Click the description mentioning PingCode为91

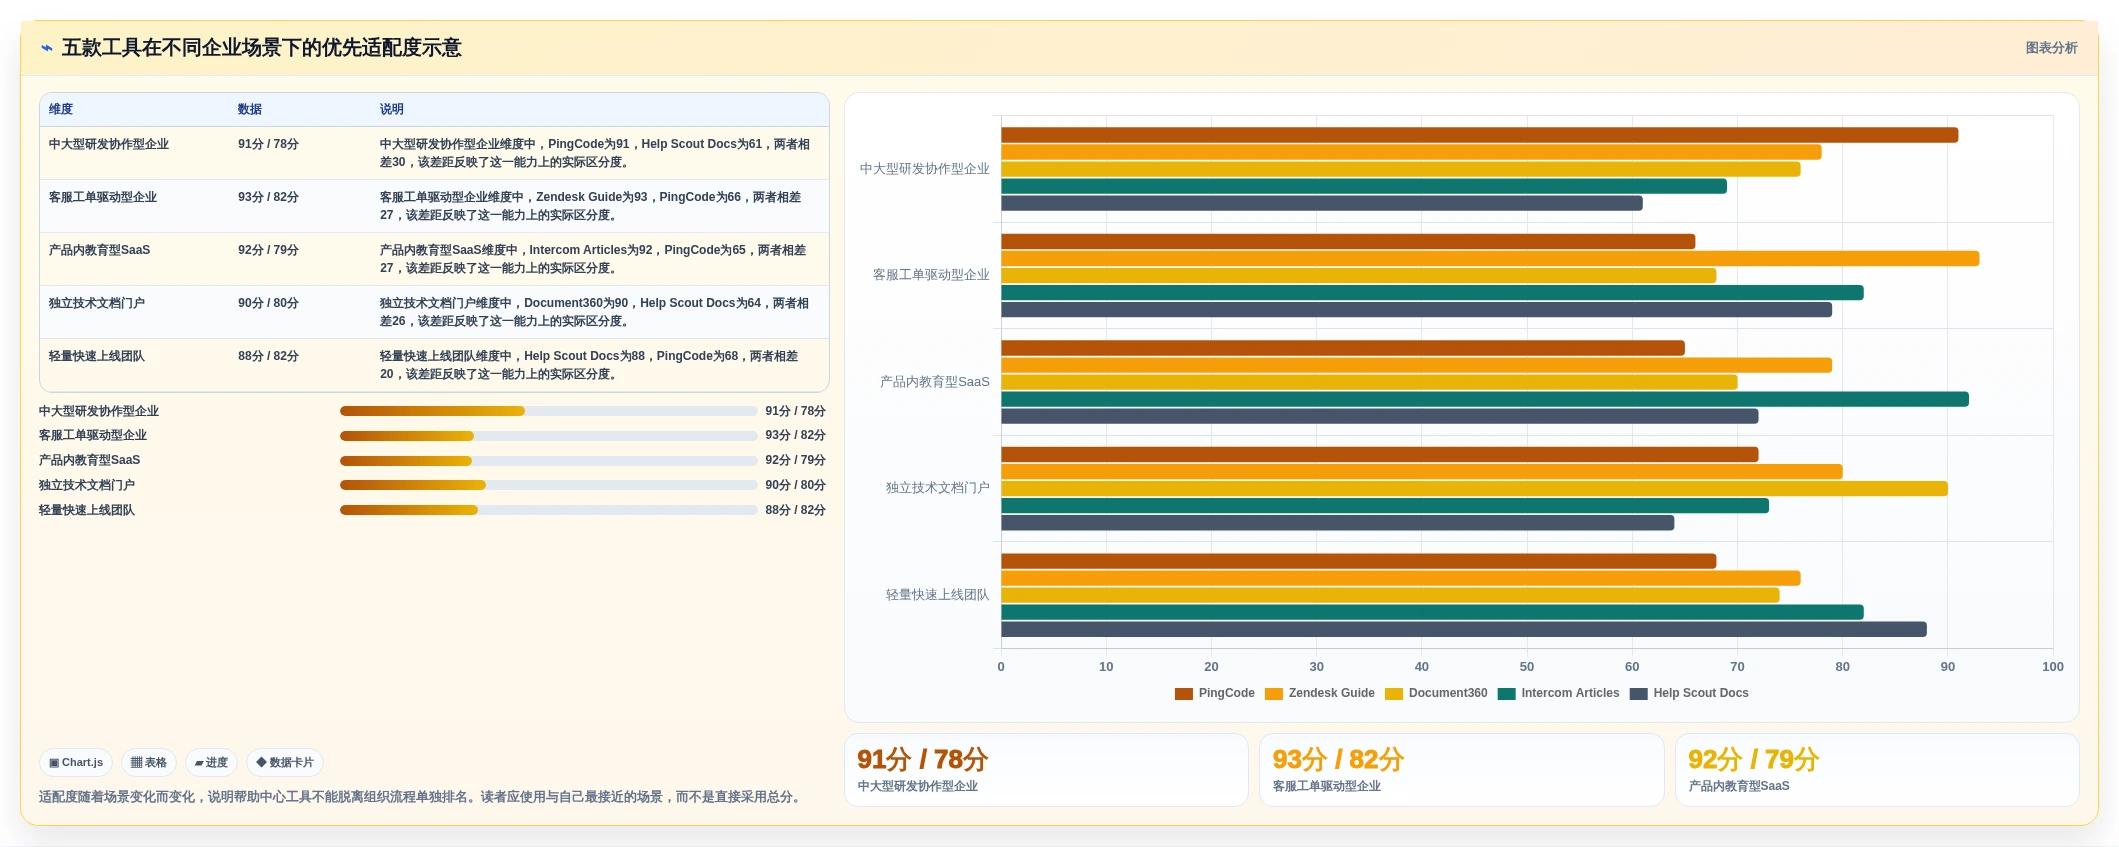click(595, 153)
